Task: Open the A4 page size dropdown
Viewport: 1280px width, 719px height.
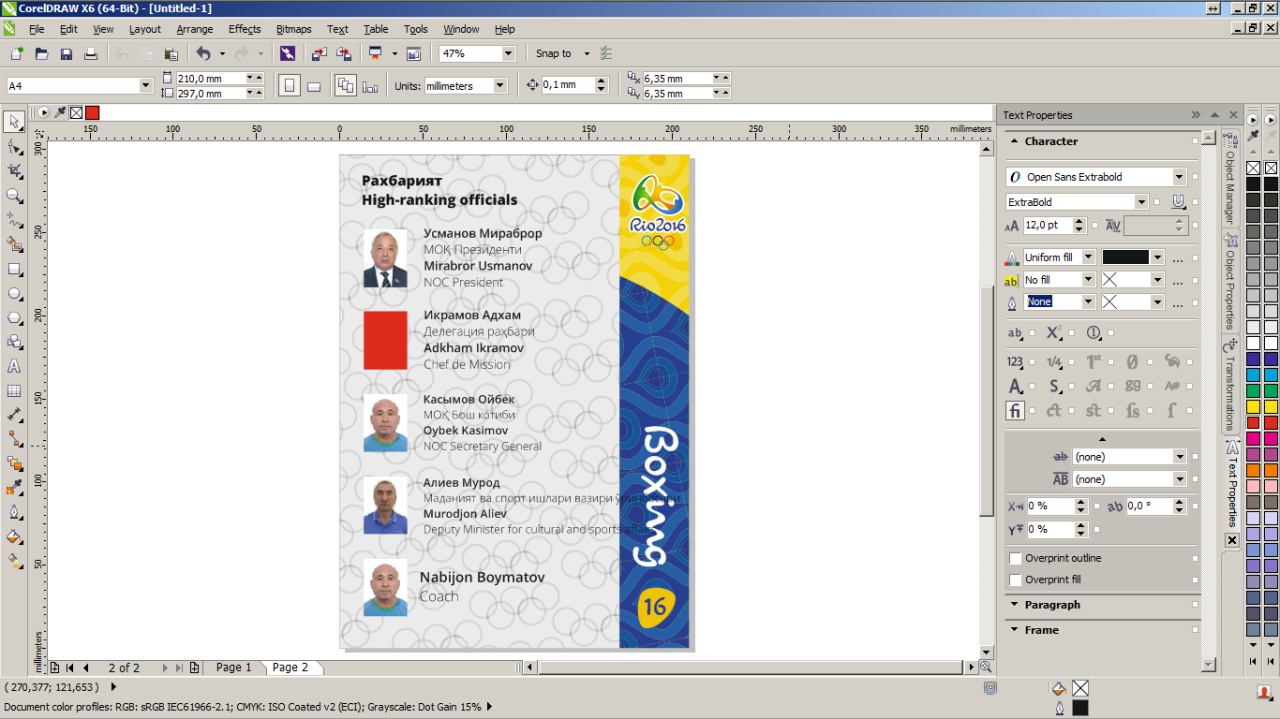Action: (145, 86)
